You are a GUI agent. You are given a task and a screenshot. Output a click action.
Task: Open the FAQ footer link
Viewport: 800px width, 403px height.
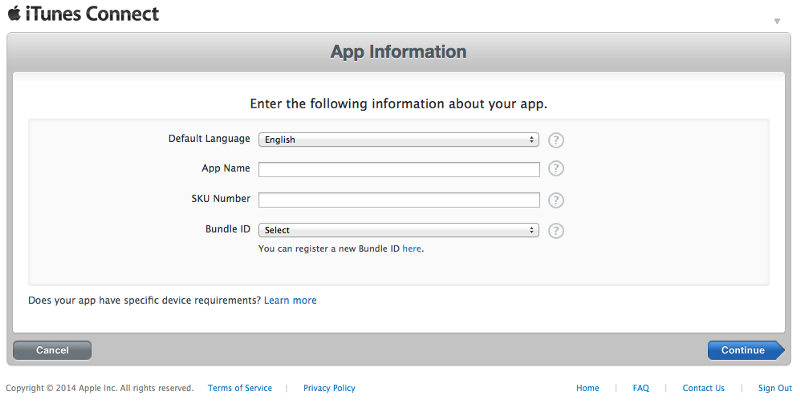coord(641,388)
